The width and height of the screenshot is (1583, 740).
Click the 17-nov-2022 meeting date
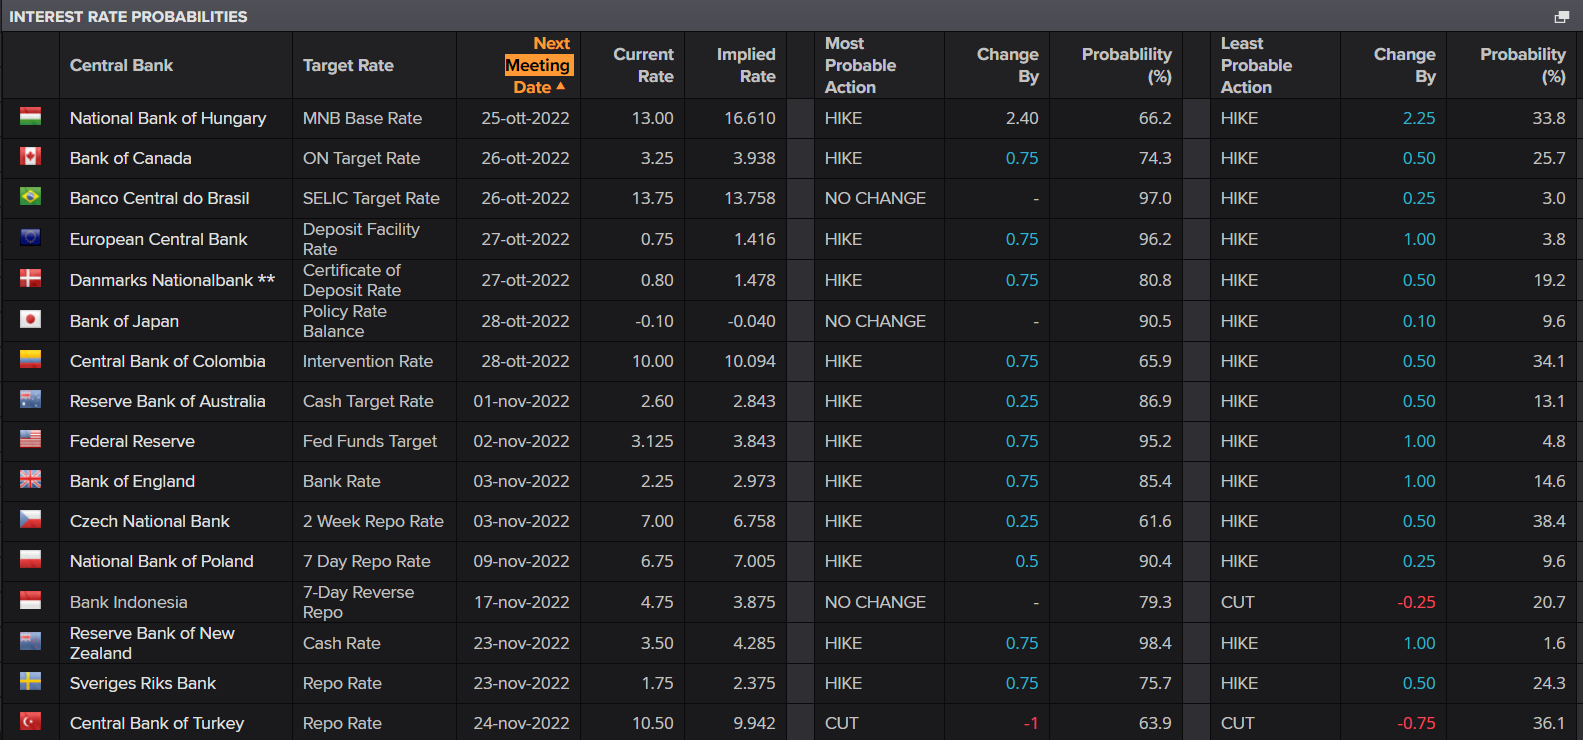tap(521, 602)
